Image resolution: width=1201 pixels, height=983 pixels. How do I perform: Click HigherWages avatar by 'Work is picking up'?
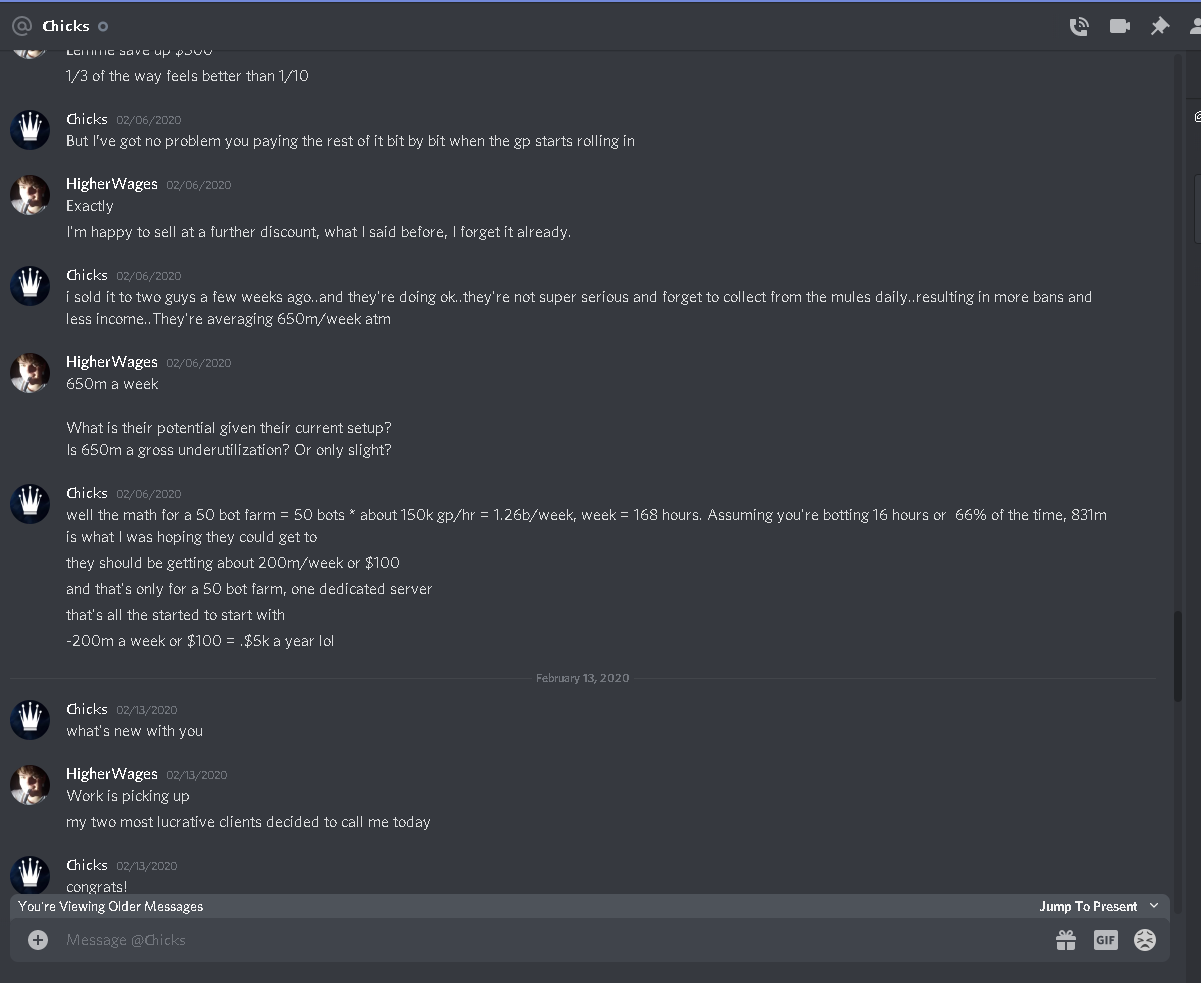pyautogui.click(x=30, y=785)
